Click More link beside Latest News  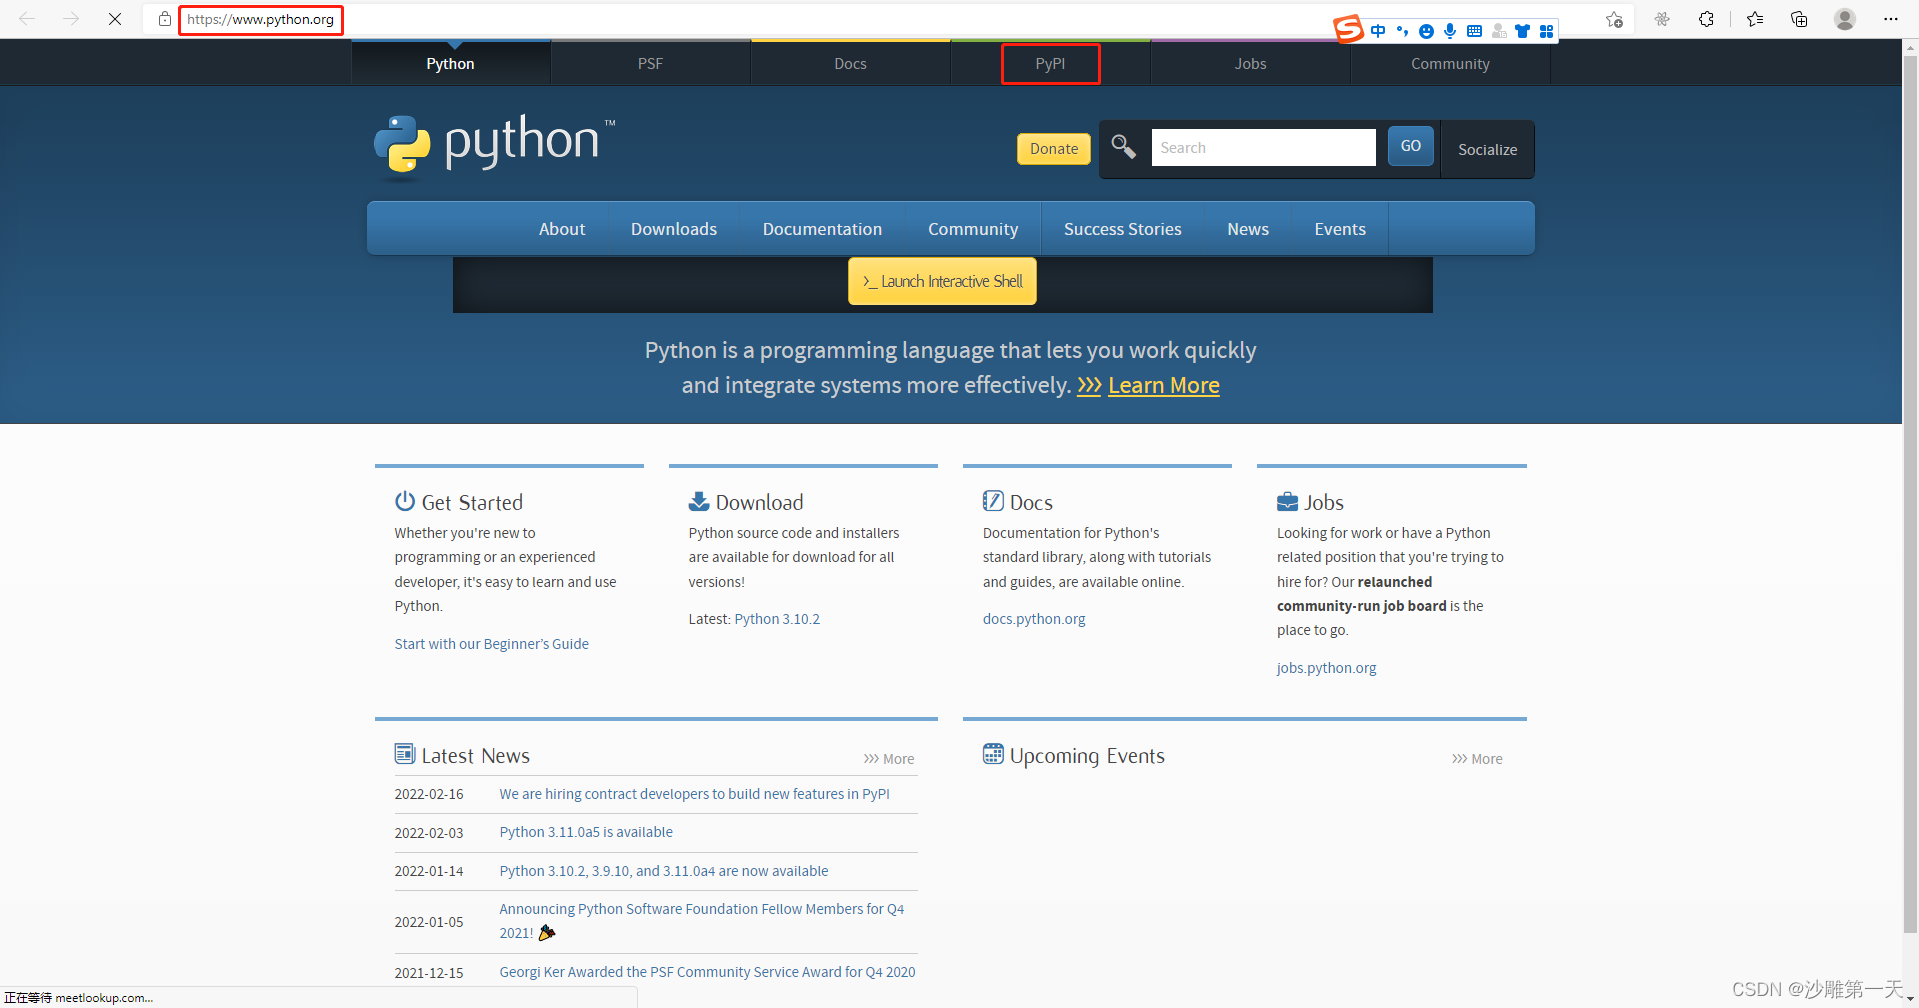pos(889,759)
